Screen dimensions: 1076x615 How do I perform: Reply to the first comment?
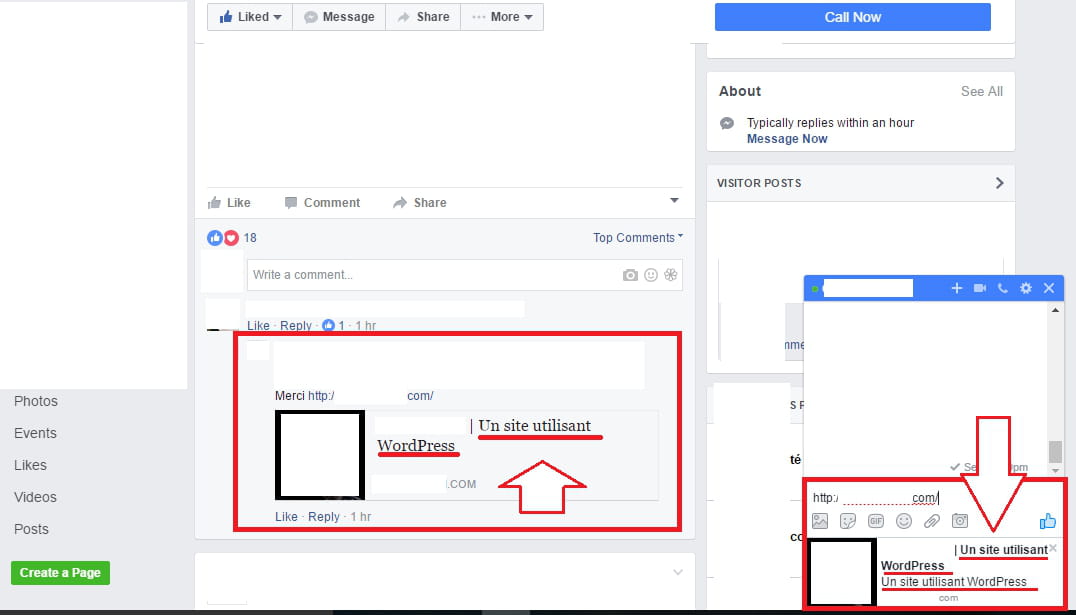click(x=296, y=325)
